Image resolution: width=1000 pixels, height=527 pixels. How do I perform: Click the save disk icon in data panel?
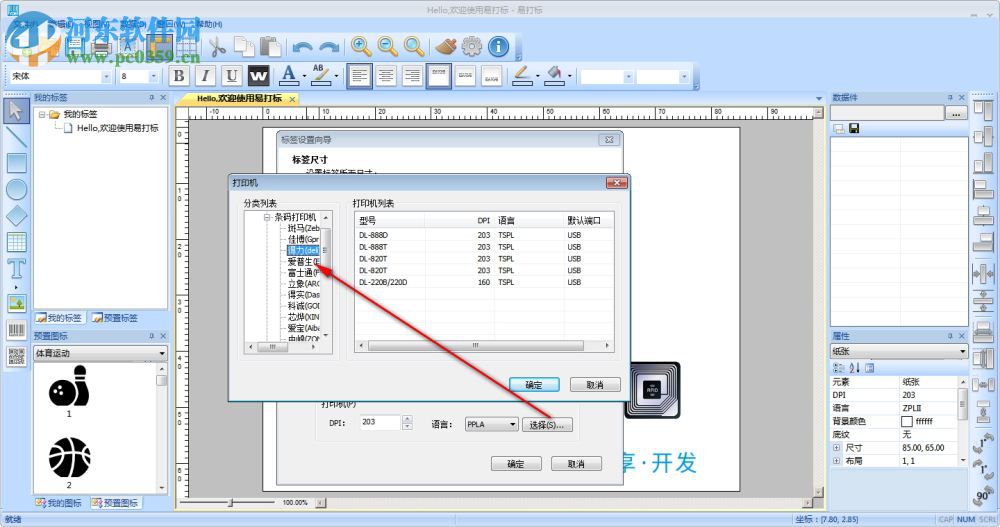tap(854, 128)
